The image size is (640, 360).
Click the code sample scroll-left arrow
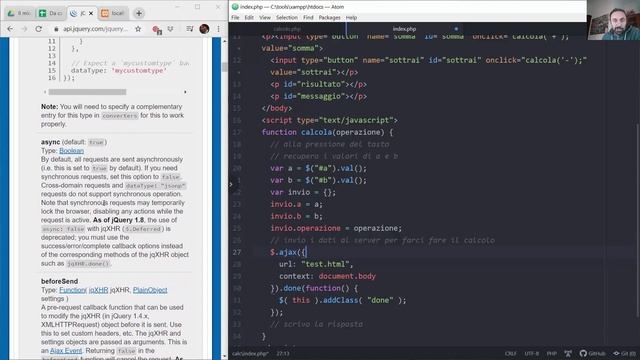(45, 92)
